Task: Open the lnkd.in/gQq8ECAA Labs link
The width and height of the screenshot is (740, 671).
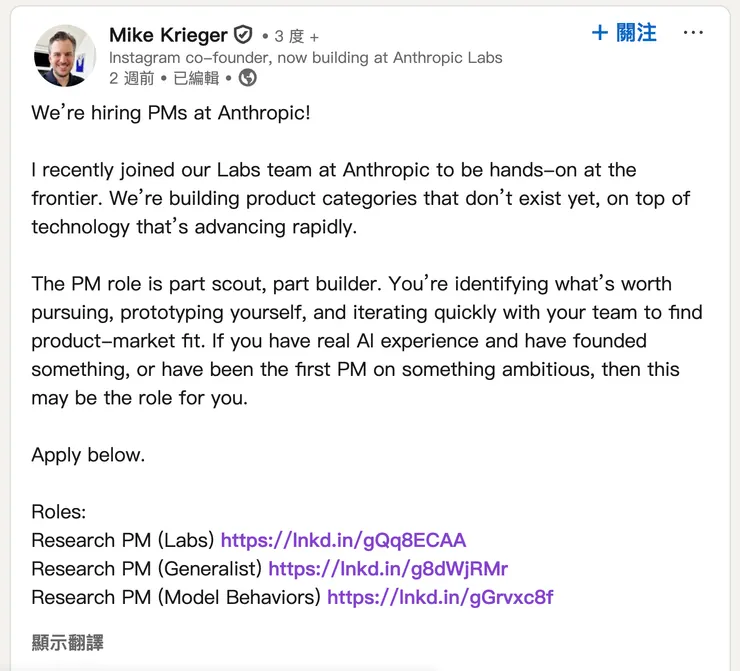Action: 343,540
